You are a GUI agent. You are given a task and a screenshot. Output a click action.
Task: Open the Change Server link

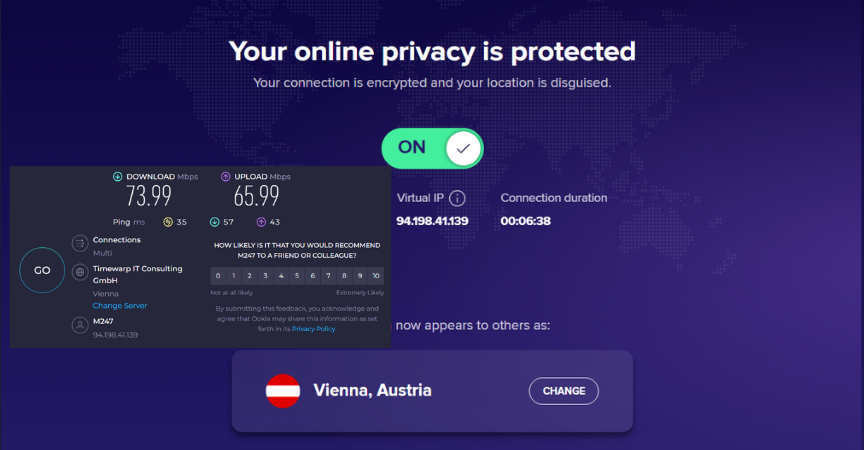[120, 306]
